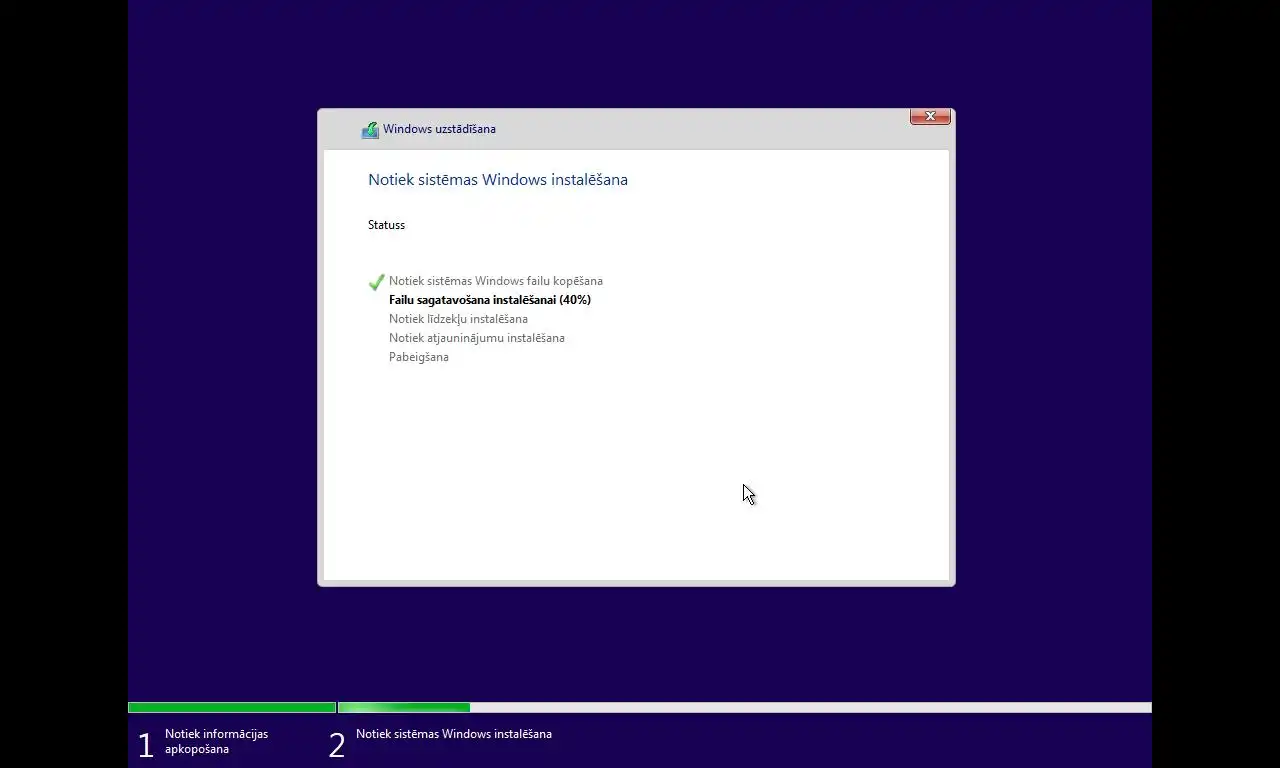
Task: Click the large number 2 stage indicator
Action: 337,745
